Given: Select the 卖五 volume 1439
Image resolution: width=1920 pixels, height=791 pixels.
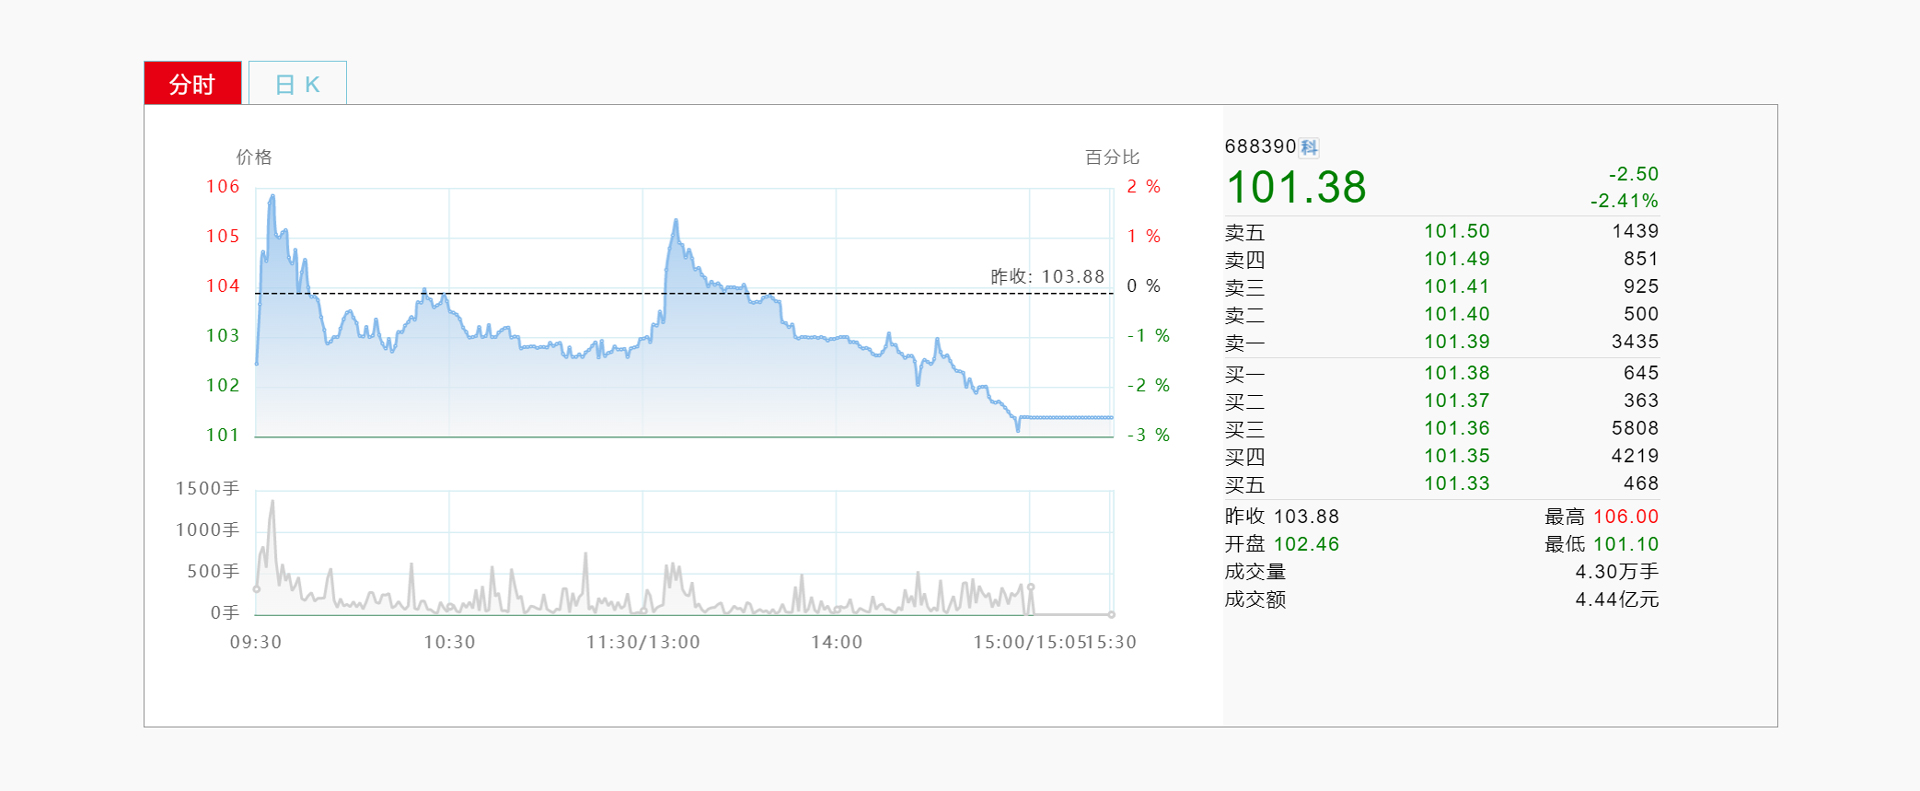Looking at the screenshot, I should click(x=1636, y=232).
